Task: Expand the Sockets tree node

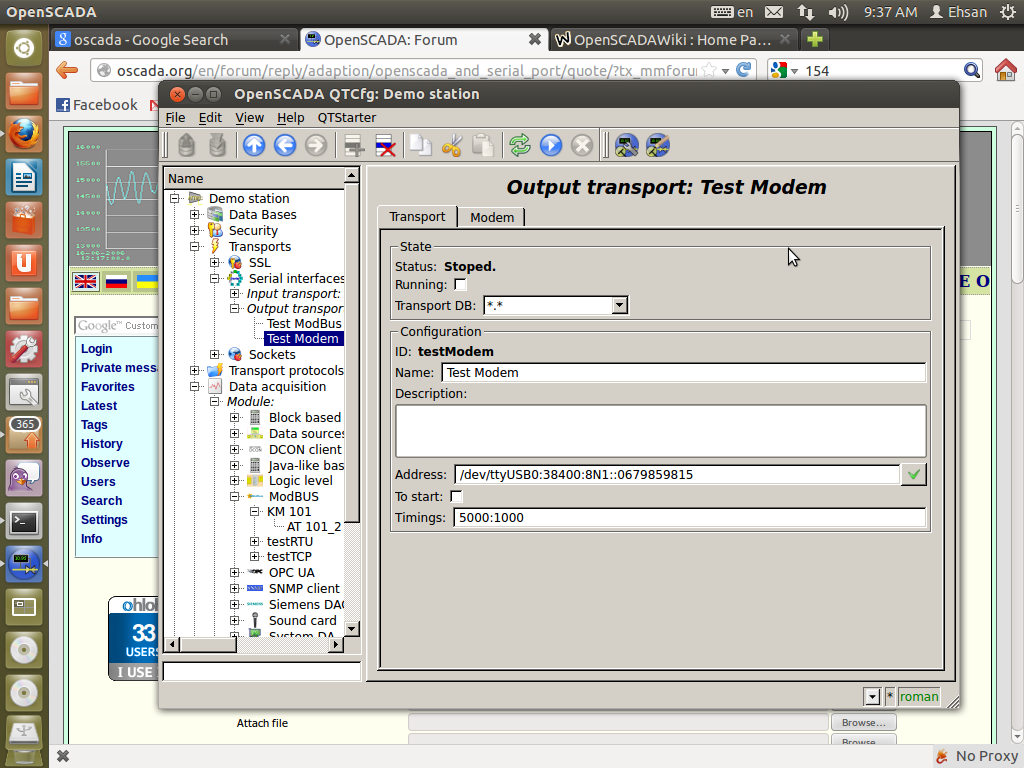Action: (x=215, y=355)
